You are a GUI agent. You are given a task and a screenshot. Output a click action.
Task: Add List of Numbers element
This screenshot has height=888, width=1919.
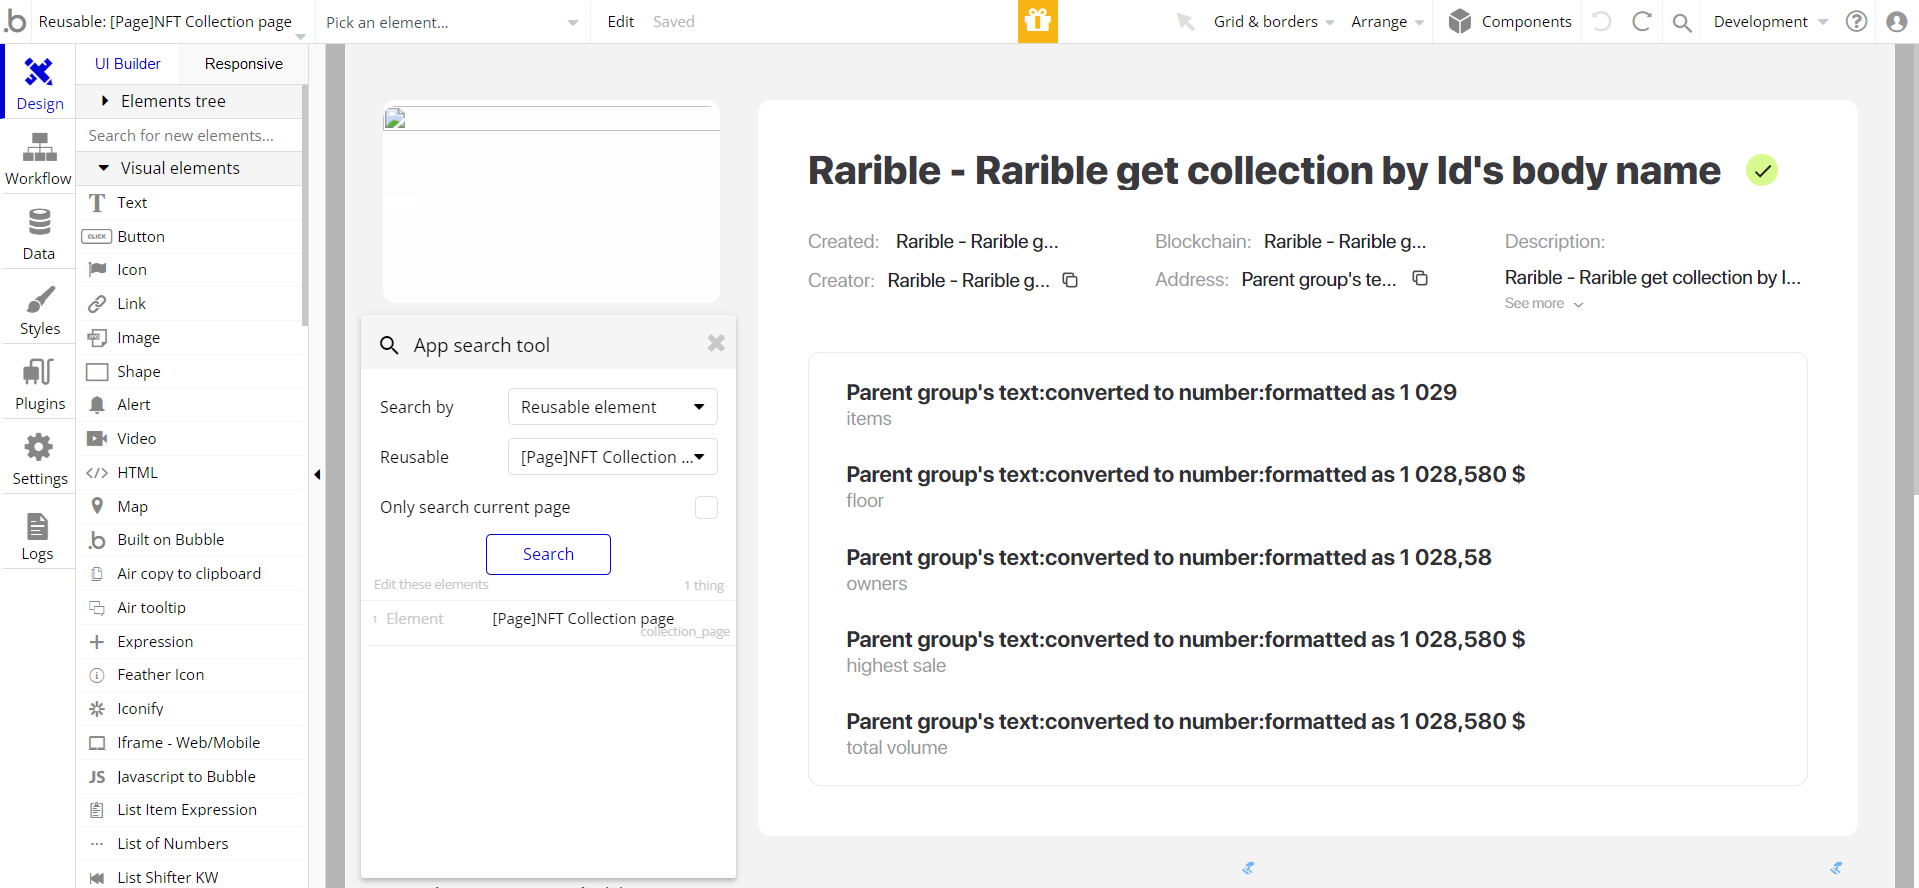pyautogui.click(x=190, y=843)
